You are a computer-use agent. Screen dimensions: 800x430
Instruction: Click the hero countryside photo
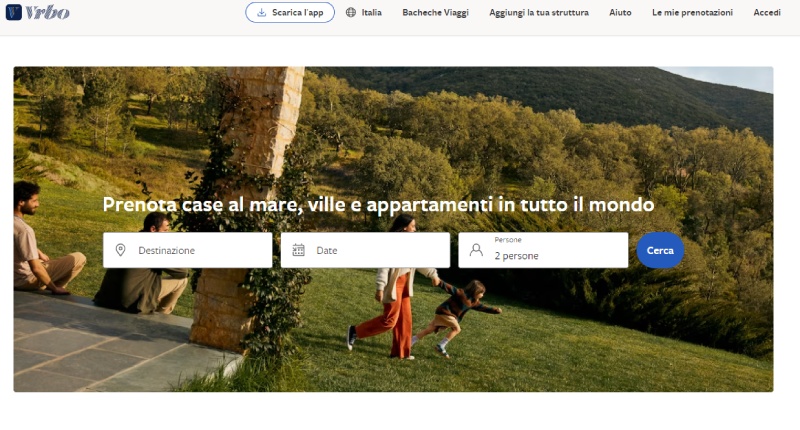point(393,229)
